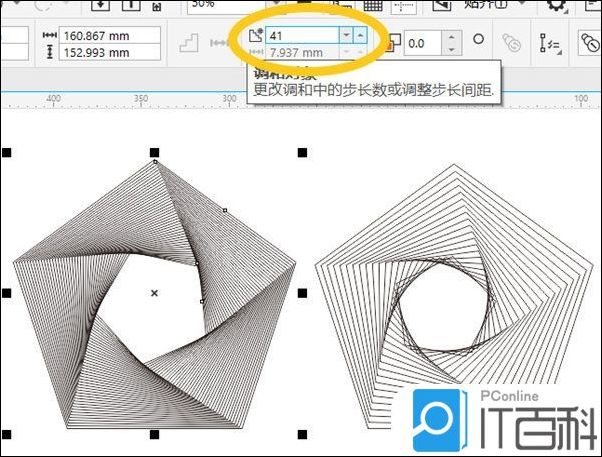Screen dimensions: 602x457
Task: Increase blend direction angle with up arrow
Action: 452,38
